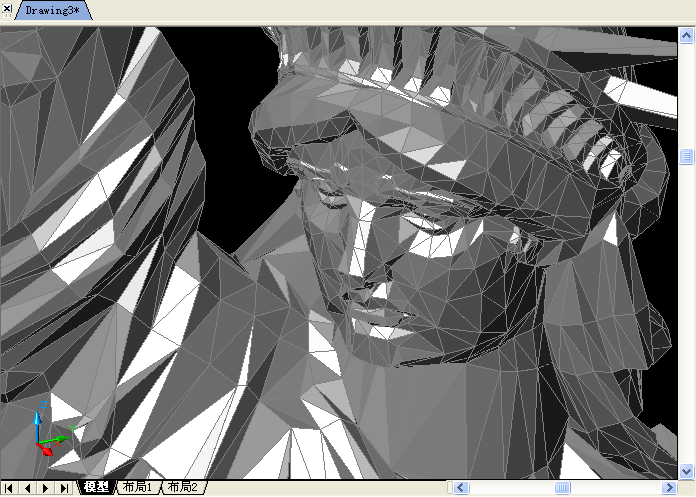This screenshot has width=696, height=497.
Task: Click the horizontal scrollbar thumb
Action: tap(562, 488)
